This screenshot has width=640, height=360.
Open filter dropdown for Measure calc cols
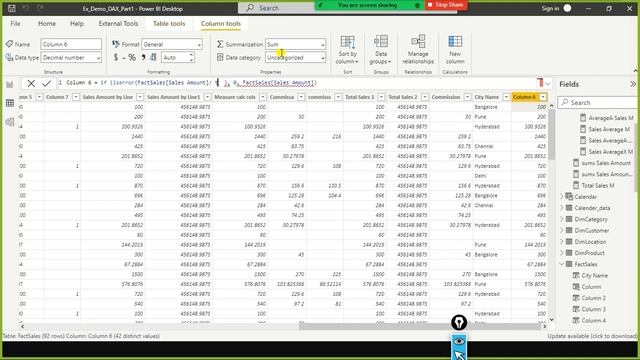[262, 97]
